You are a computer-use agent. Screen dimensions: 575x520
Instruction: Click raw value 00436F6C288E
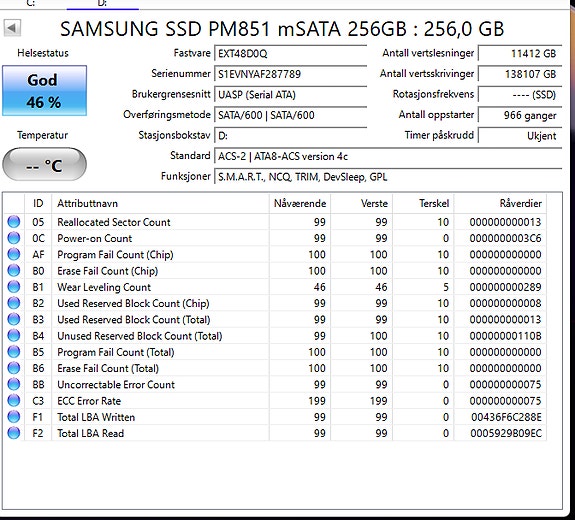(x=506, y=417)
